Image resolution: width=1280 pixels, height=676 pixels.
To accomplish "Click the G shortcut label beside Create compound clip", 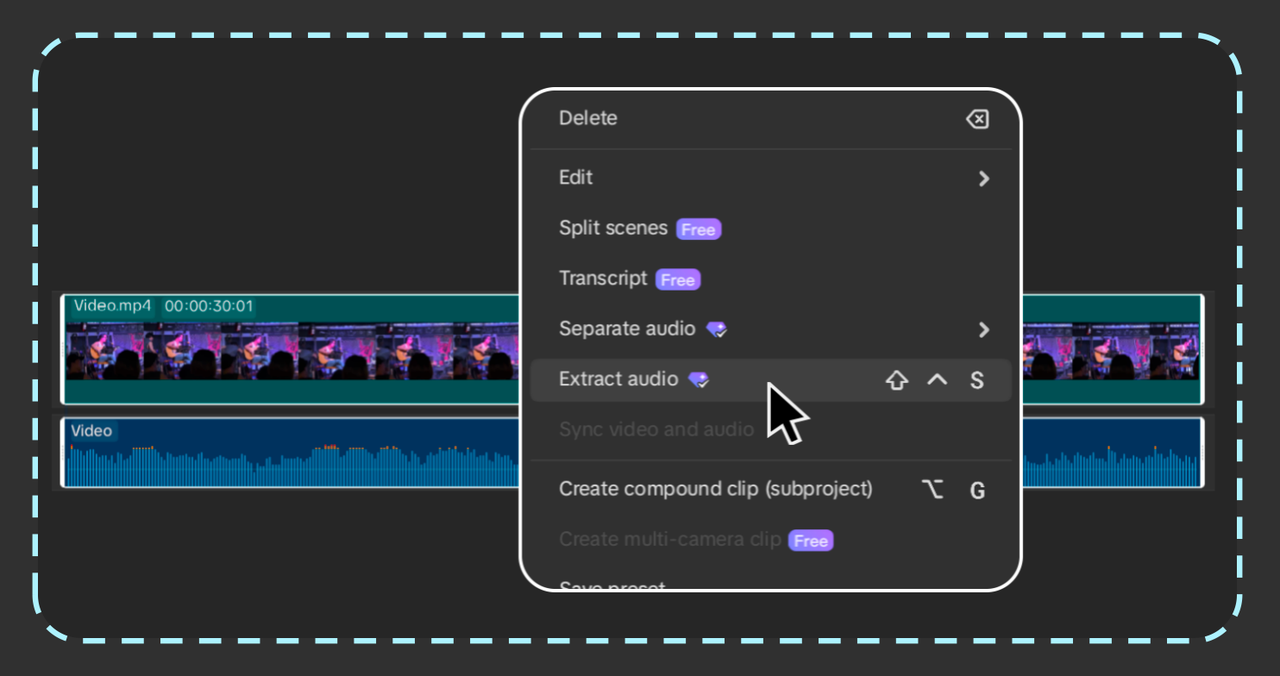I will (x=977, y=490).
